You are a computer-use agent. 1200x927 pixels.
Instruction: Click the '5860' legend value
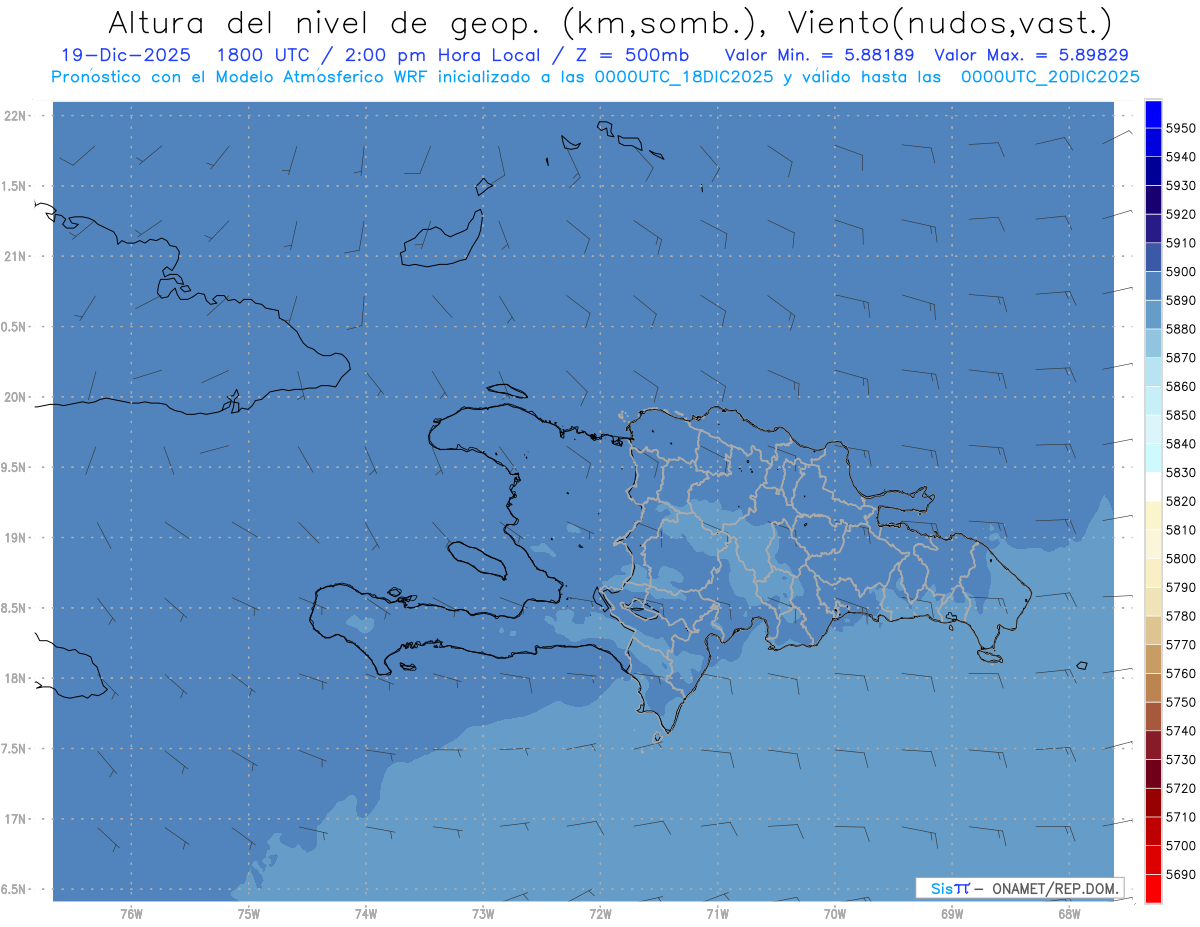coord(1180,386)
